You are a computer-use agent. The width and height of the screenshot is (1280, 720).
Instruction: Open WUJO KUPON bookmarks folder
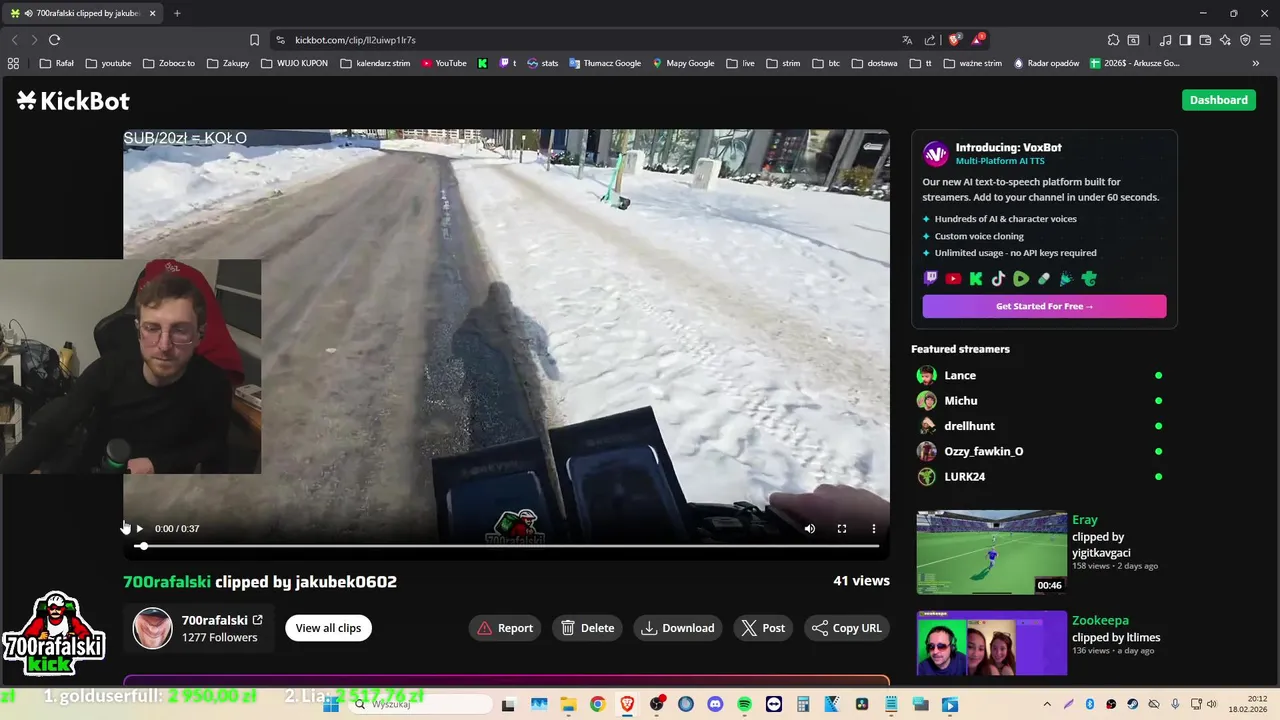click(294, 63)
